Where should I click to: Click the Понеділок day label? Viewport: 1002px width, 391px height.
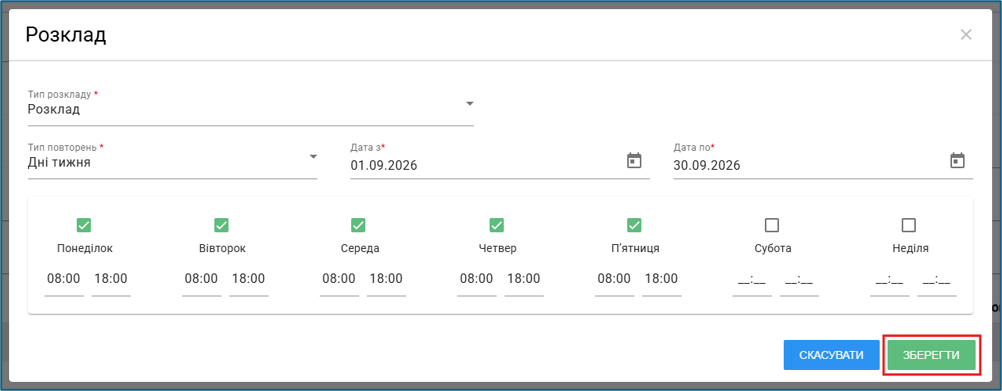click(85, 249)
